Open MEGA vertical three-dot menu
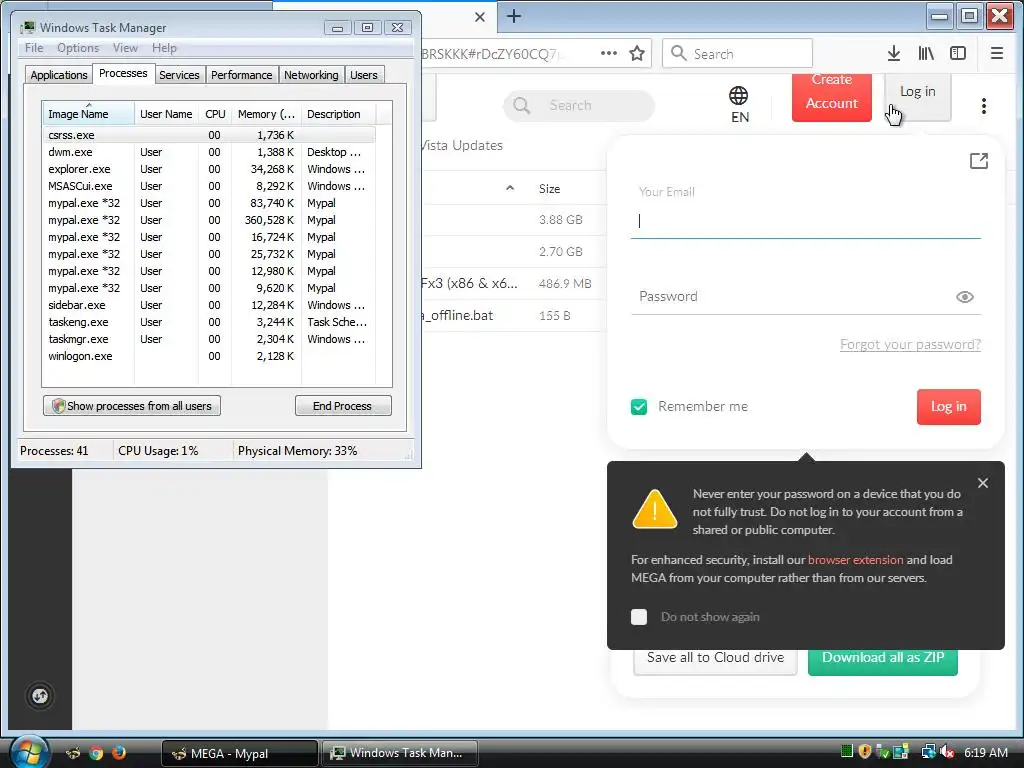This screenshot has width=1024, height=768. coord(984,106)
